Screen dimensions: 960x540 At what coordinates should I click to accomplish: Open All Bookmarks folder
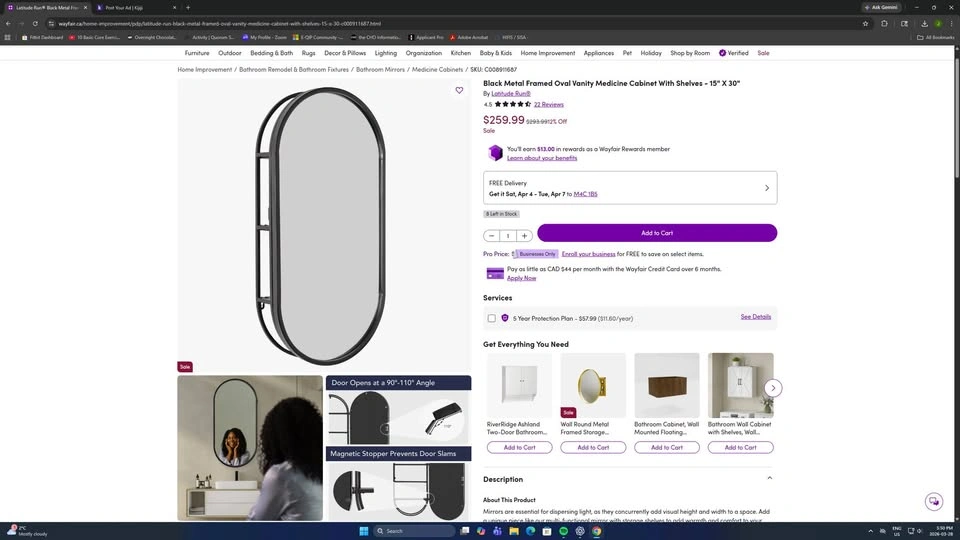coord(936,37)
